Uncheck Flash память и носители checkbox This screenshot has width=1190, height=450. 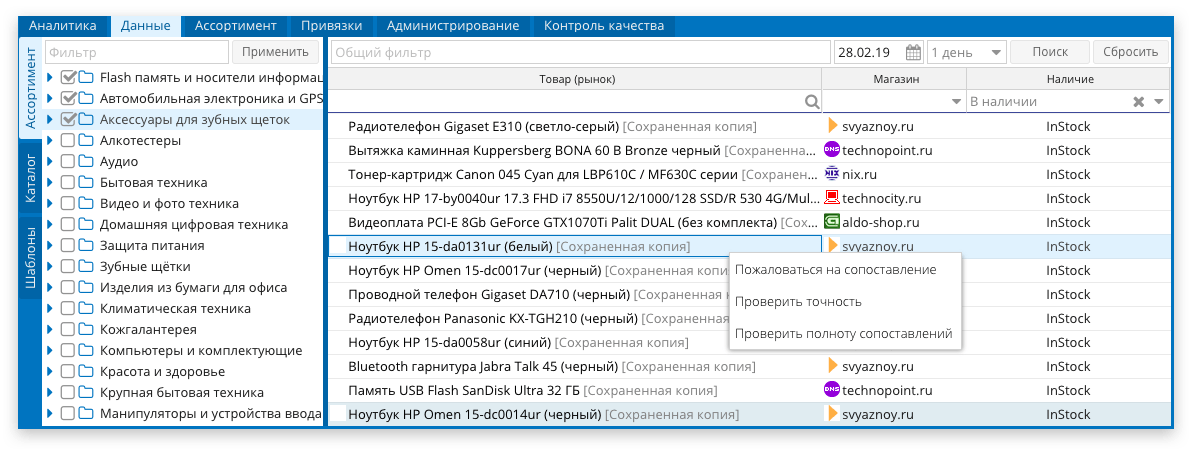click(x=68, y=77)
